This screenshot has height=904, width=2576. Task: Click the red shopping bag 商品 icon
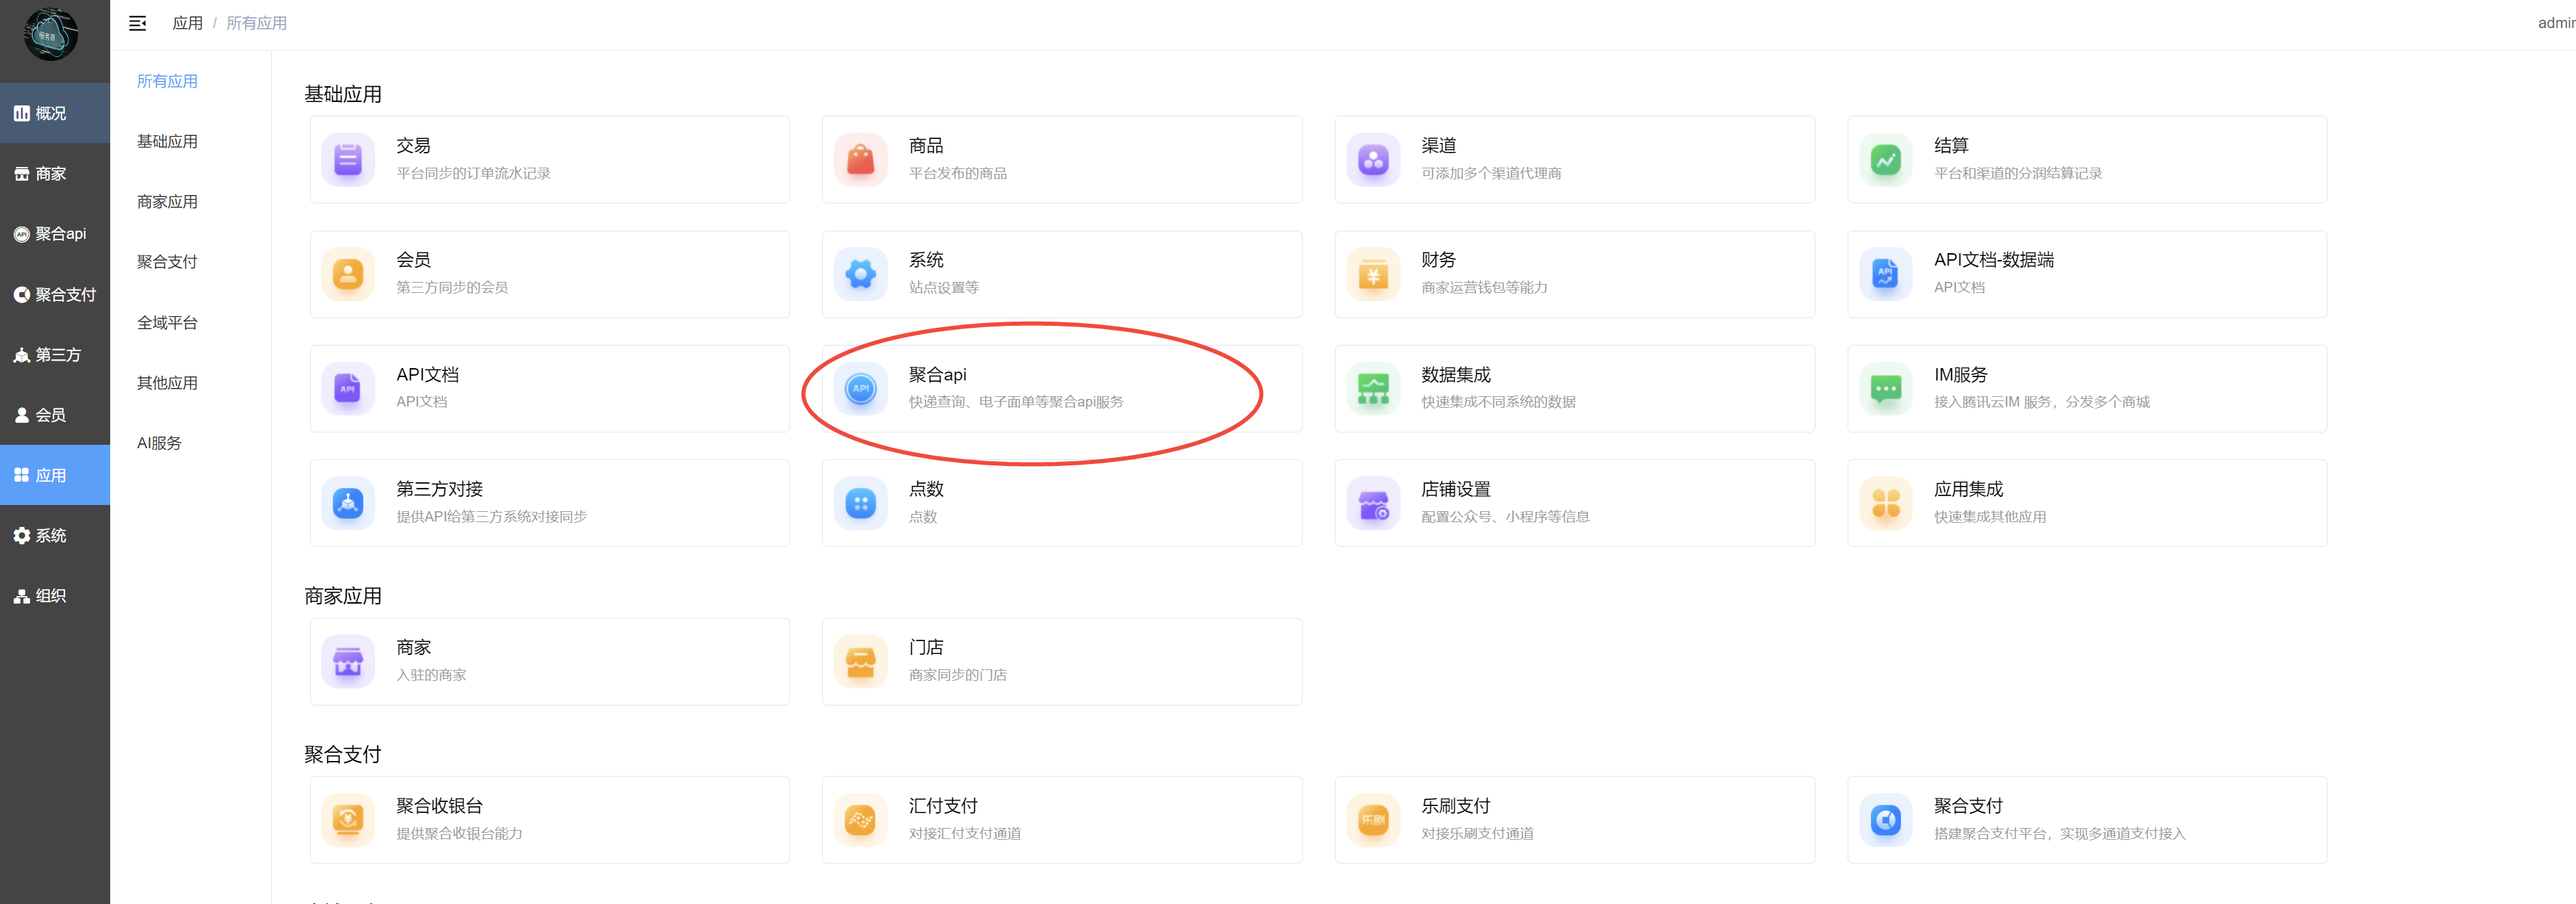(x=860, y=160)
